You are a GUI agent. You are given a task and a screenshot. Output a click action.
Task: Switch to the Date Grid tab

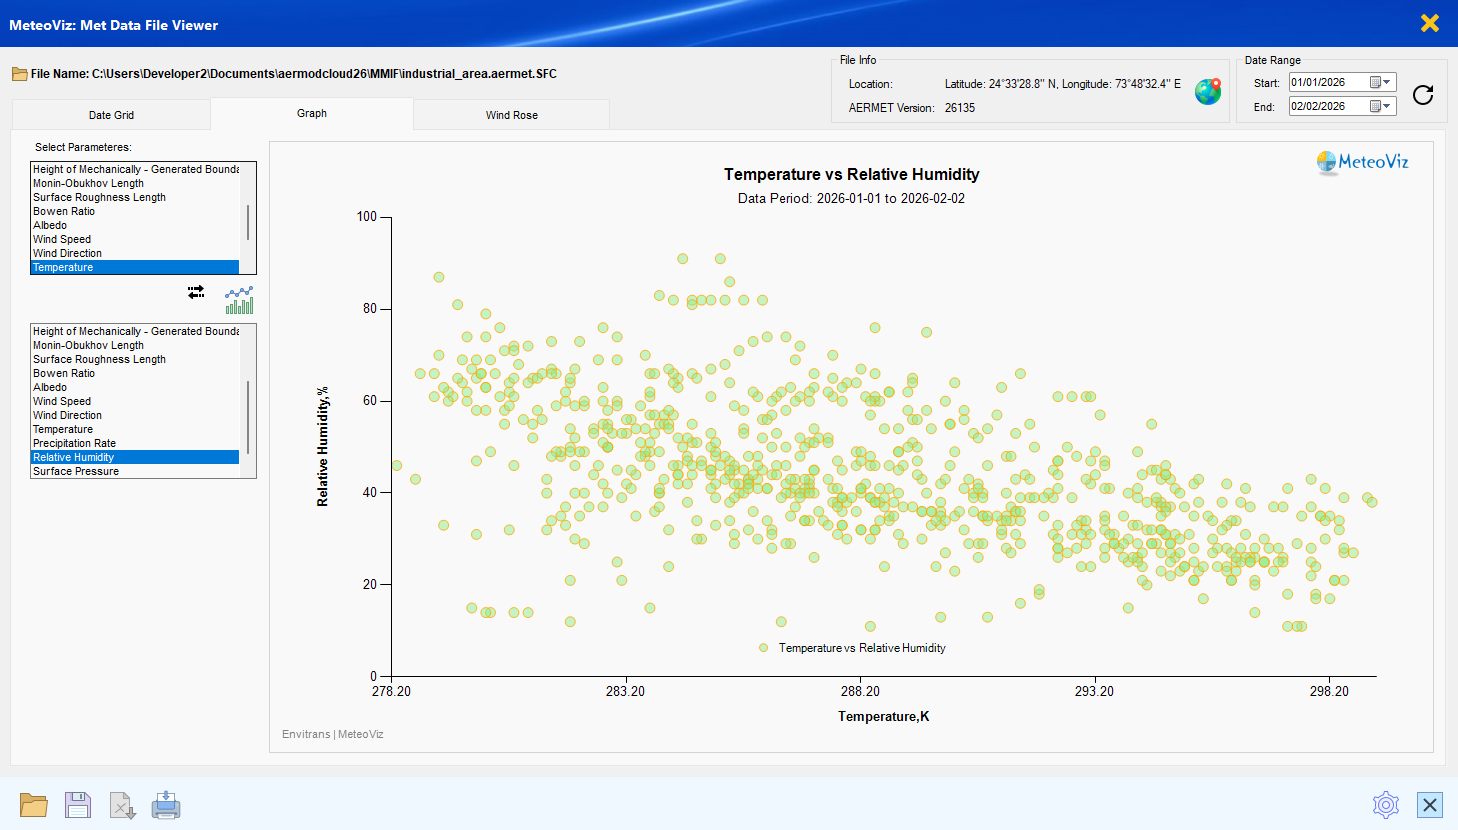click(111, 115)
